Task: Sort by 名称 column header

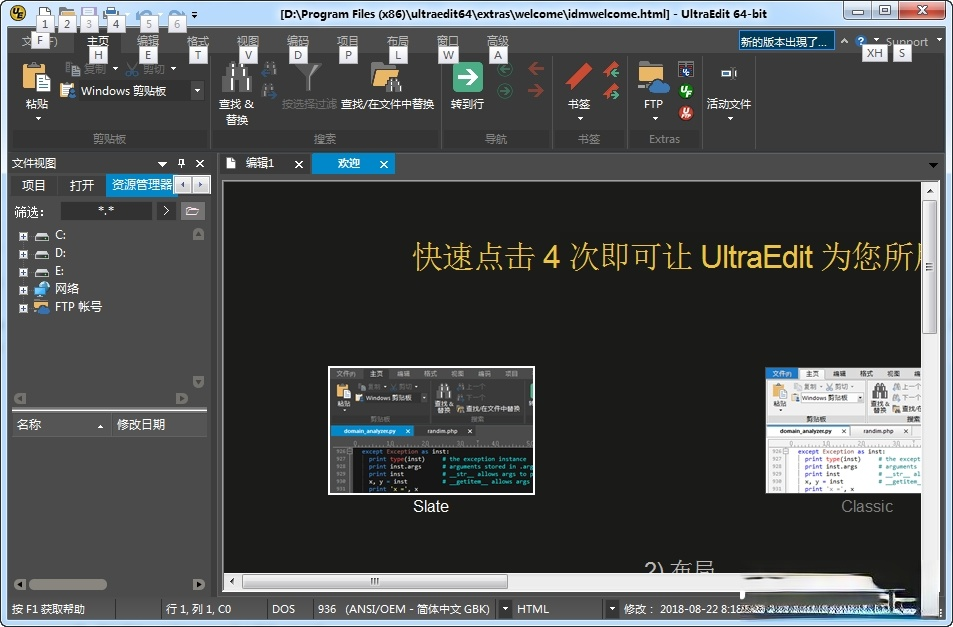Action: click(61, 425)
